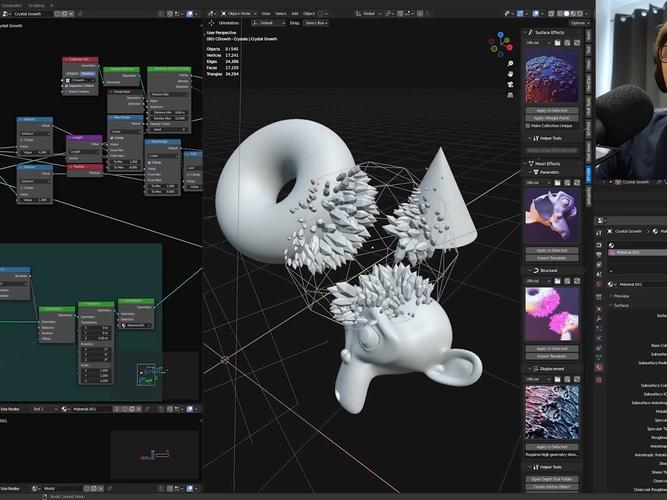Click the pan hand icon in viewport
This screenshot has height=500, width=667.
(510, 74)
